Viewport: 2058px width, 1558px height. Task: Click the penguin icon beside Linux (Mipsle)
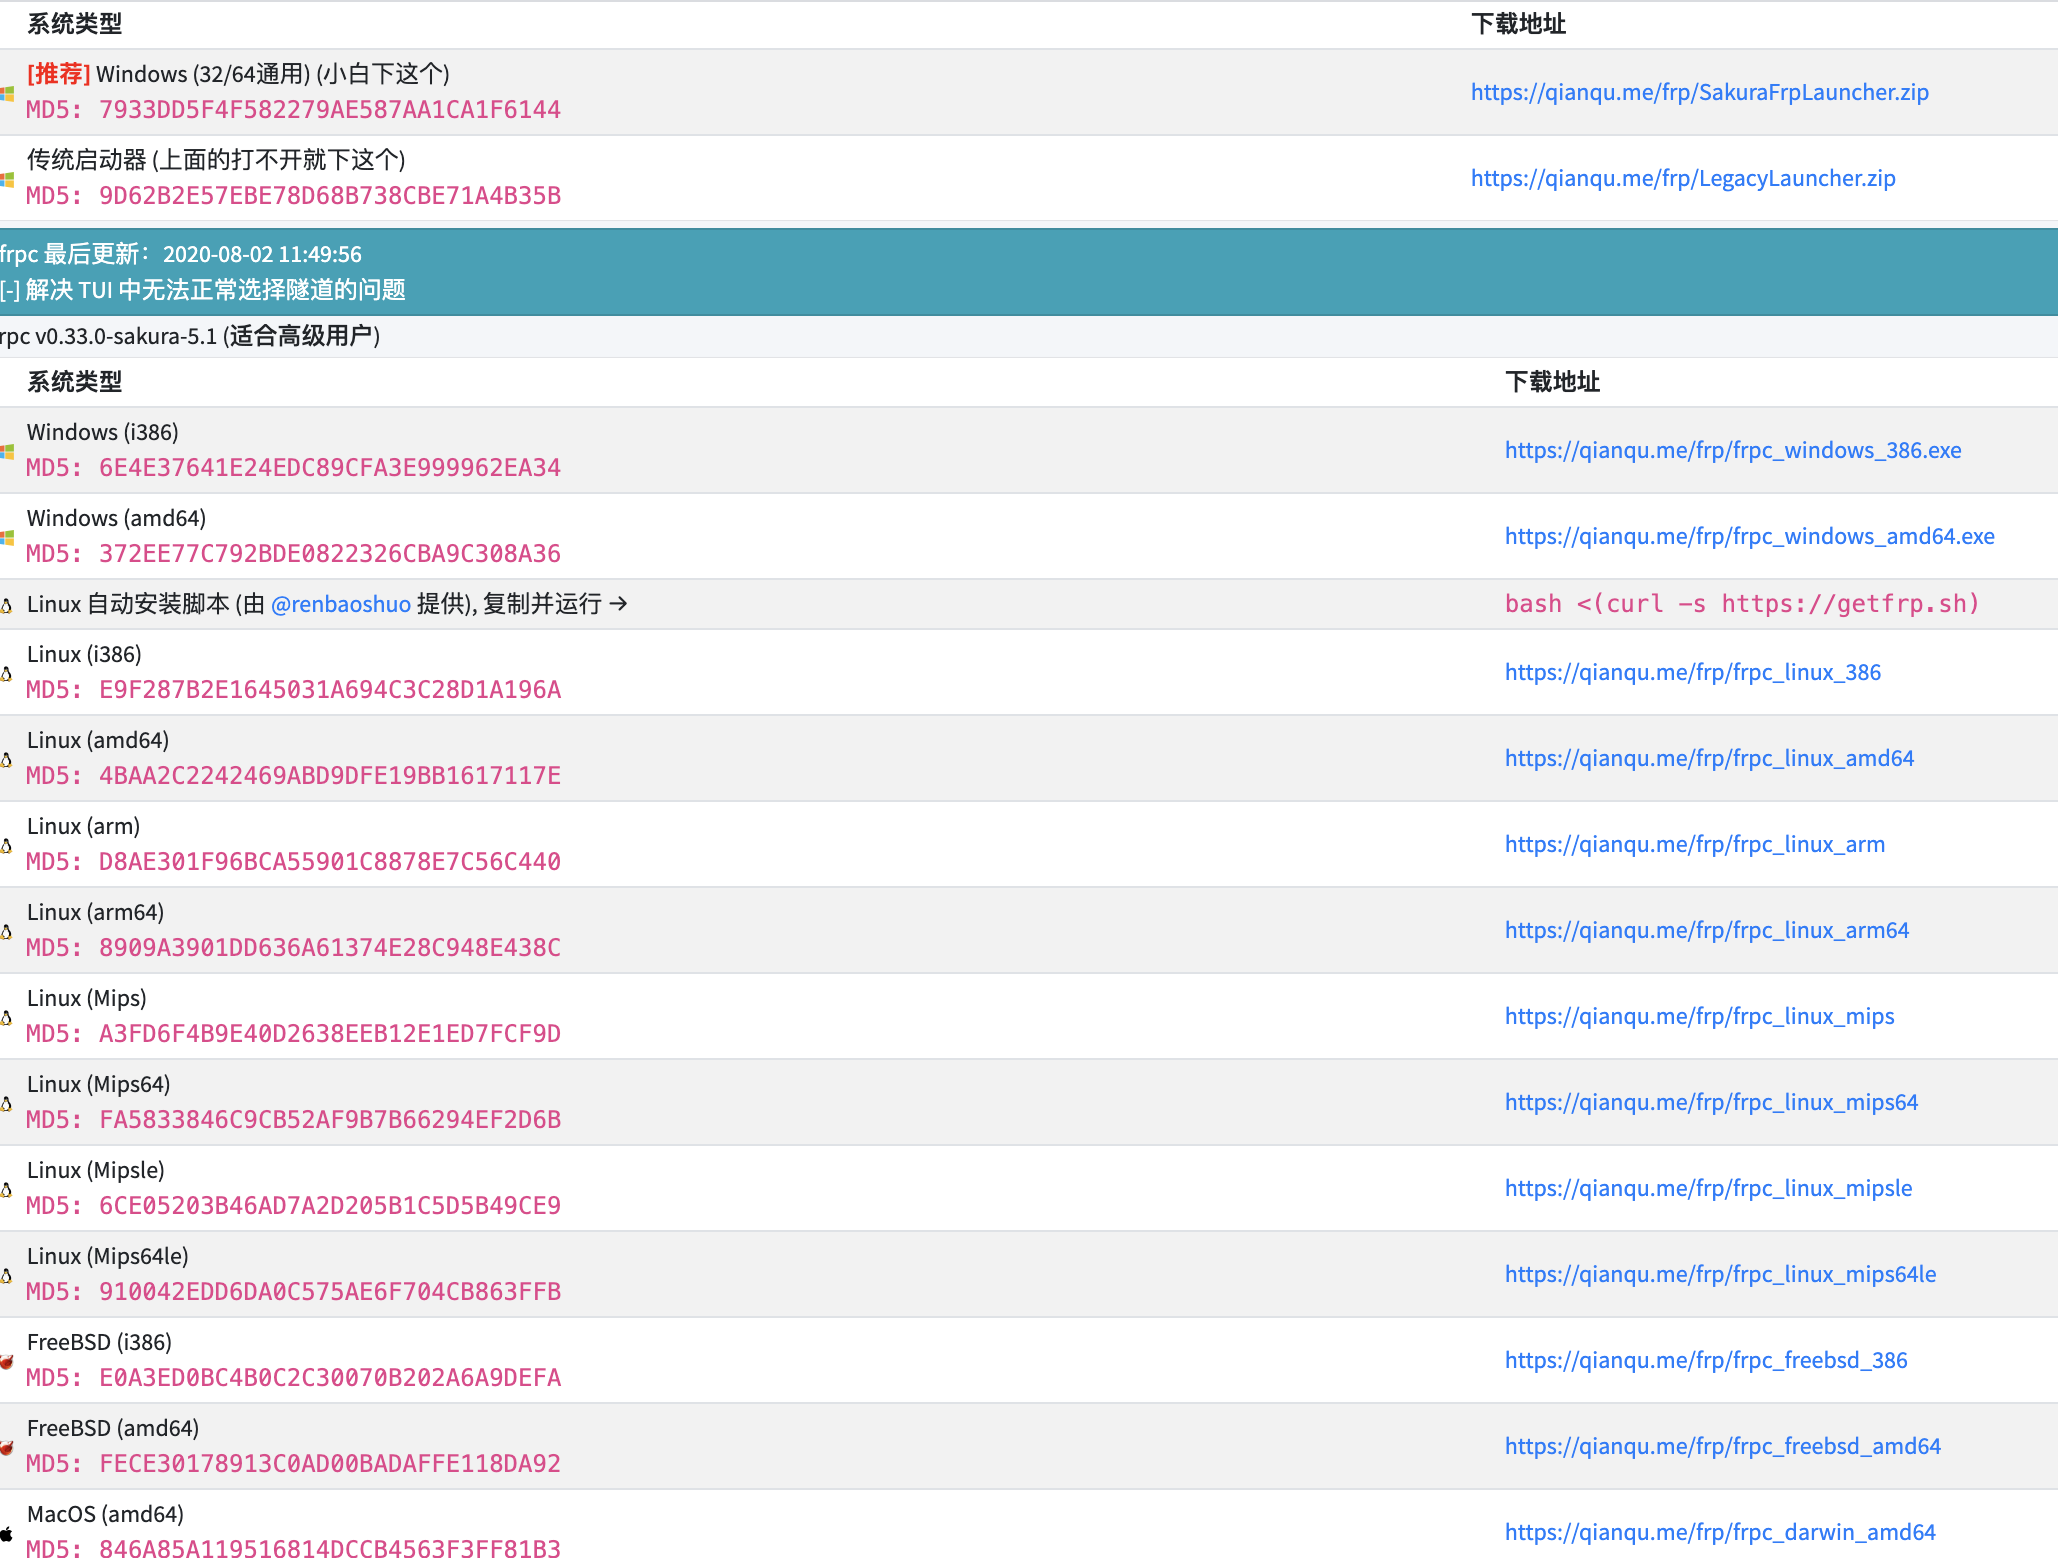(x=6, y=1189)
